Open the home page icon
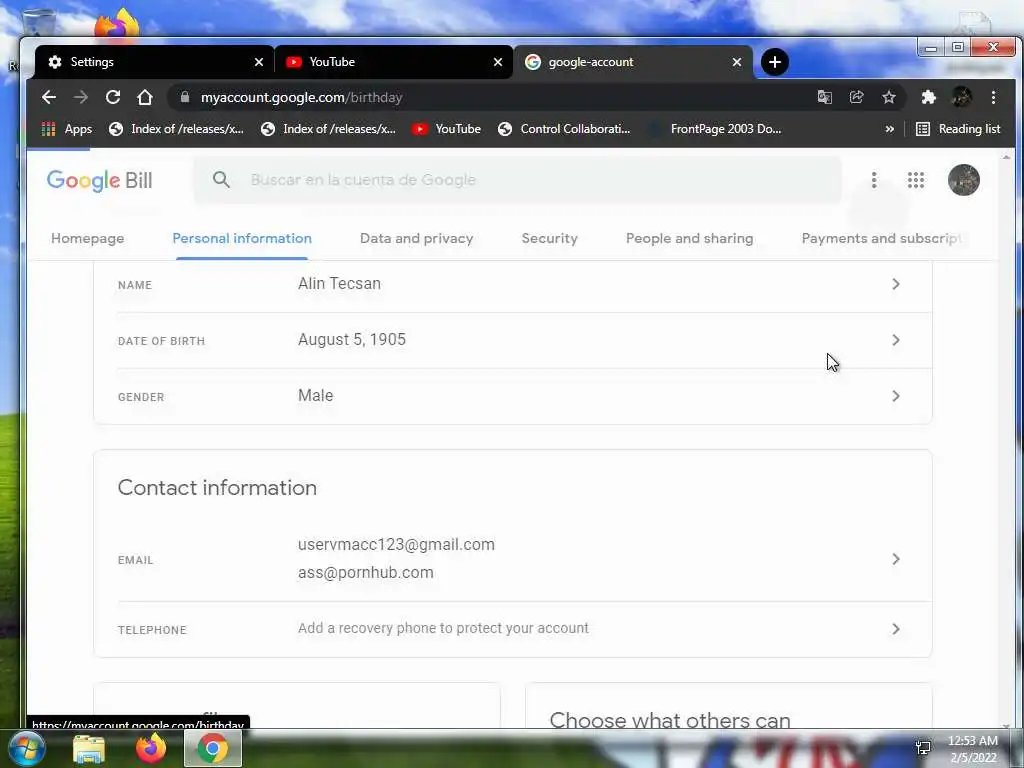 coord(145,97)
